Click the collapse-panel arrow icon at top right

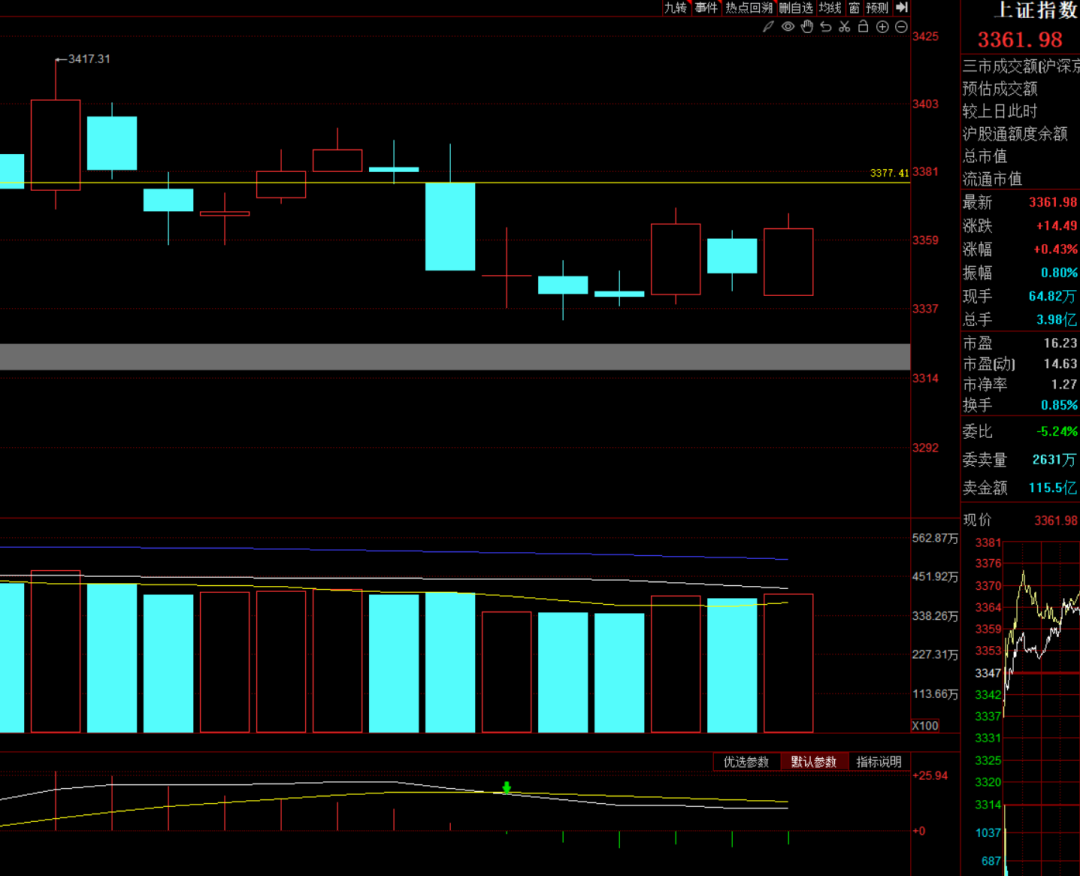click(x=902, y=8)
